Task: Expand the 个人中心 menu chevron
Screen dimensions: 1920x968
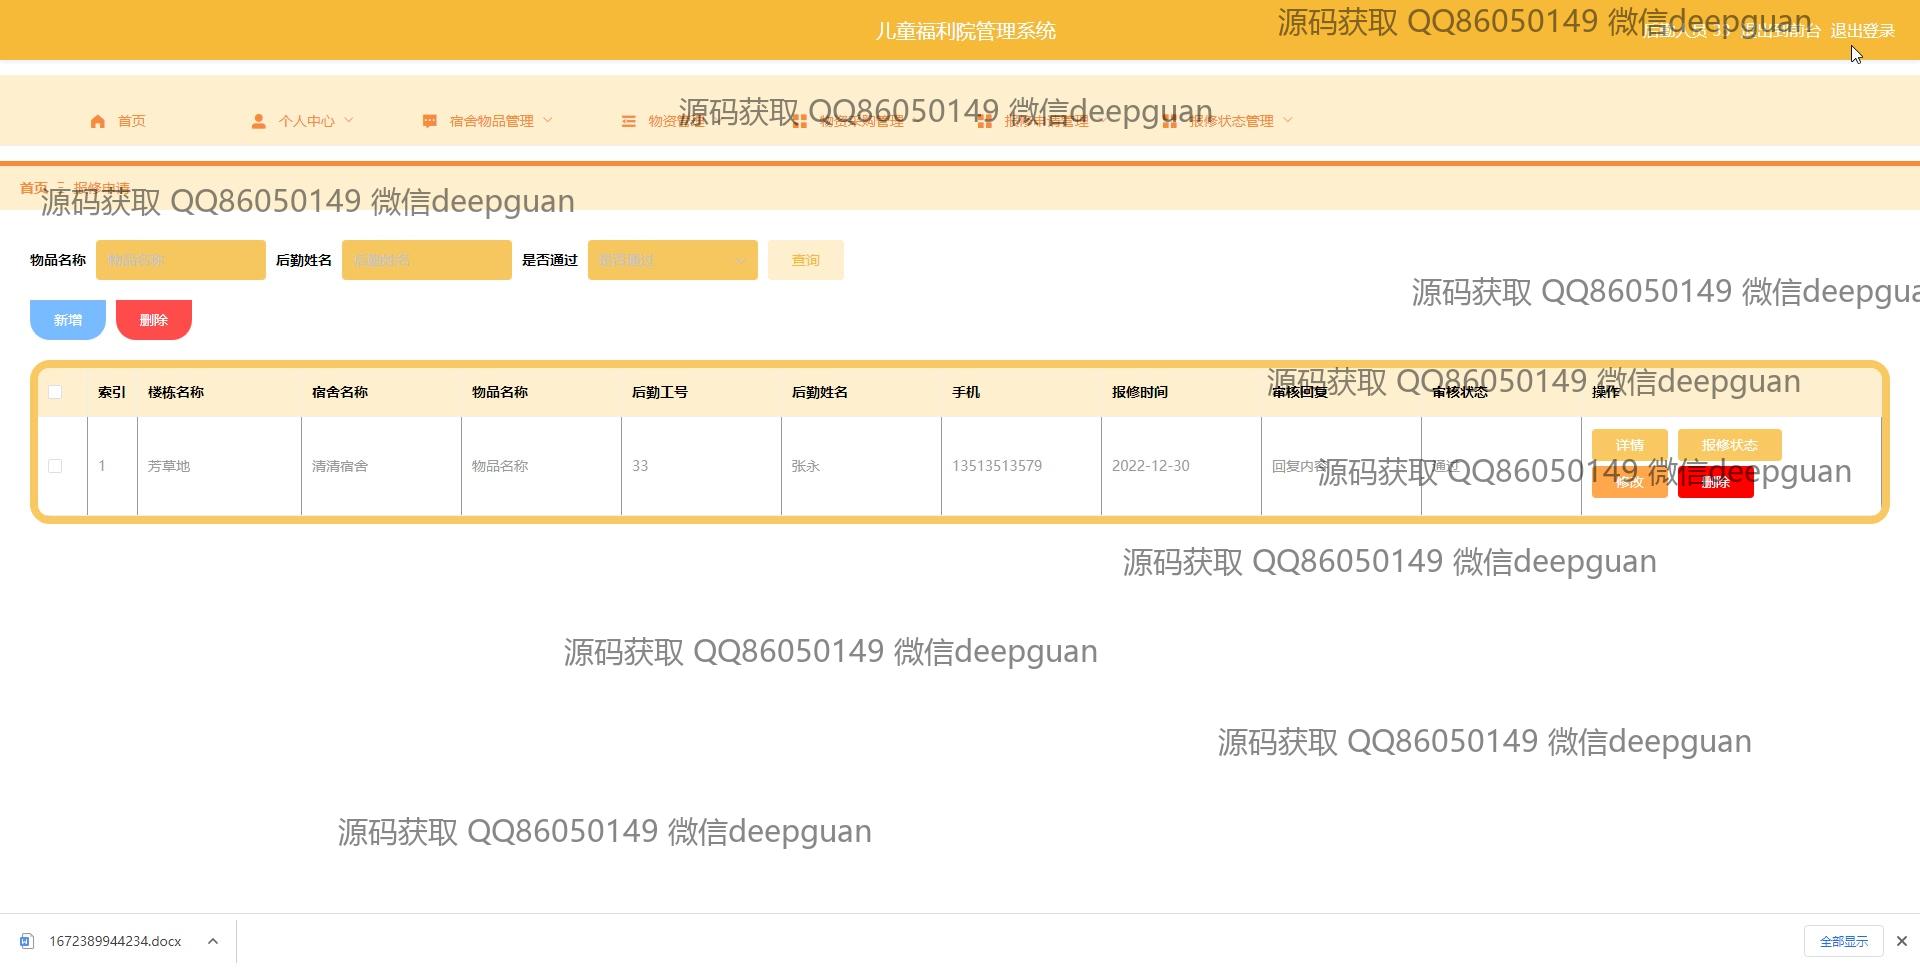Action: [349, 120]
